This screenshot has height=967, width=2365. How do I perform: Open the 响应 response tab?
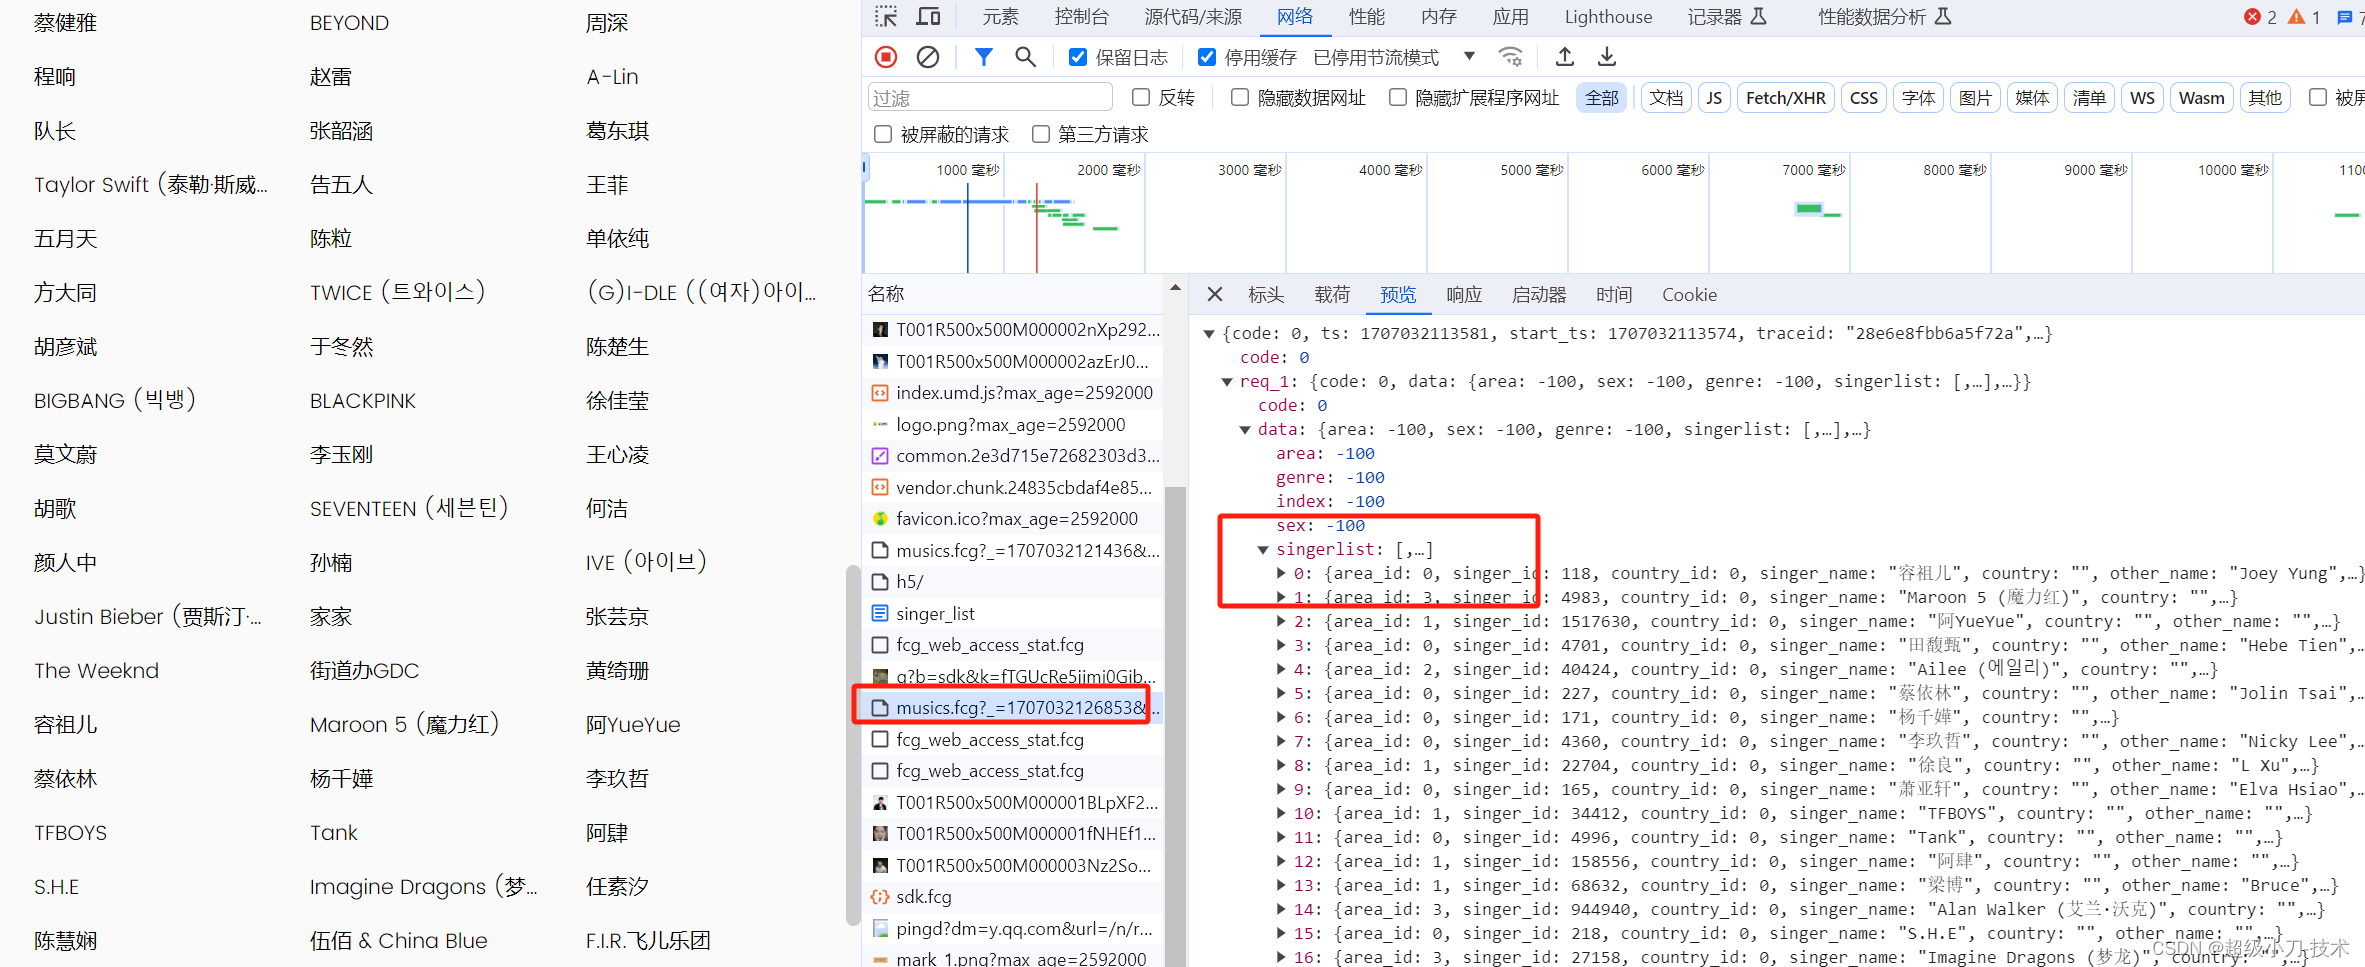point(1464,295)
